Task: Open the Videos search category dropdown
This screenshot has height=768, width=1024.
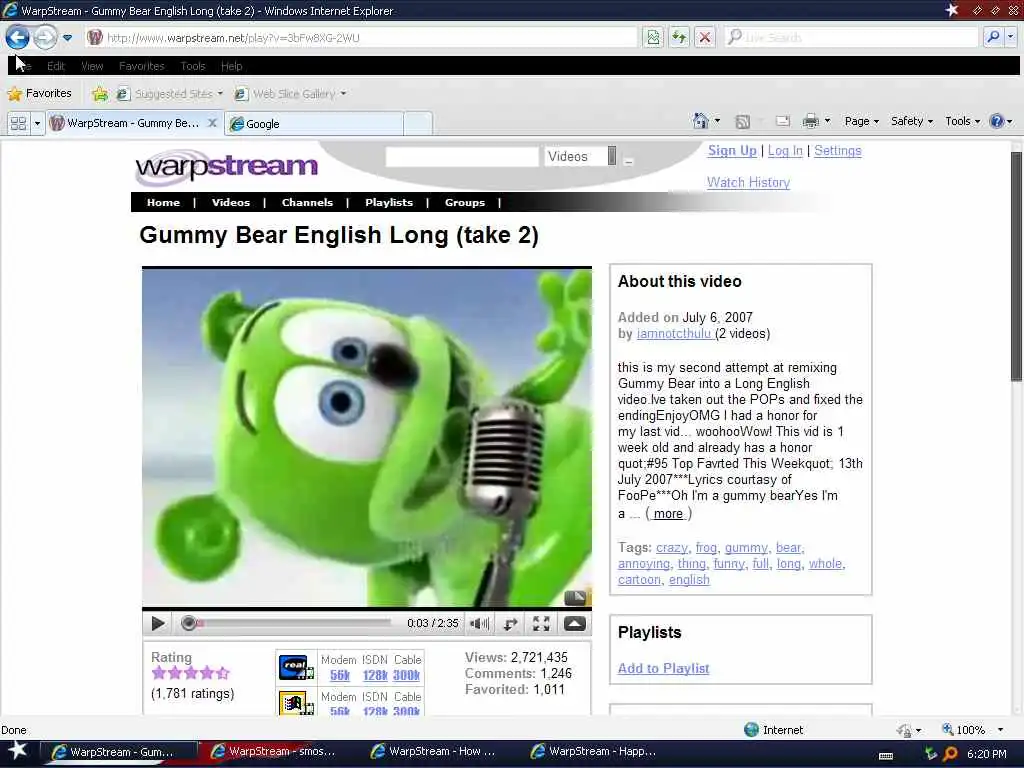Action: coord(581,156)
